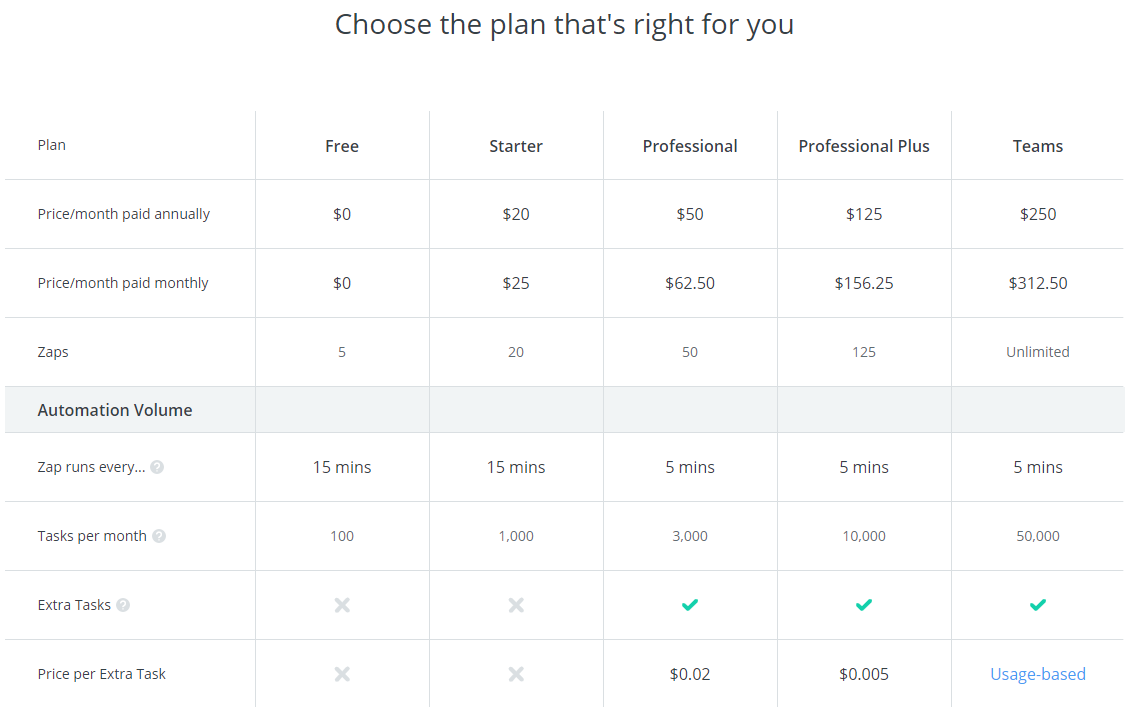Click the Extra Tasks checkmark under Professional Plus
1134x707 pixels.
[x=864, y=604]
